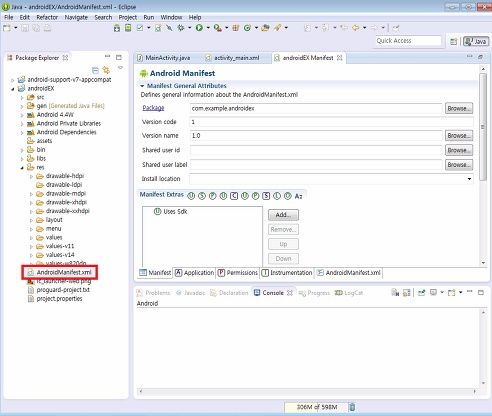This screenshot has height=416, width=492.
Task: Click the green Run toolbar icon
Action: [199, 28]
